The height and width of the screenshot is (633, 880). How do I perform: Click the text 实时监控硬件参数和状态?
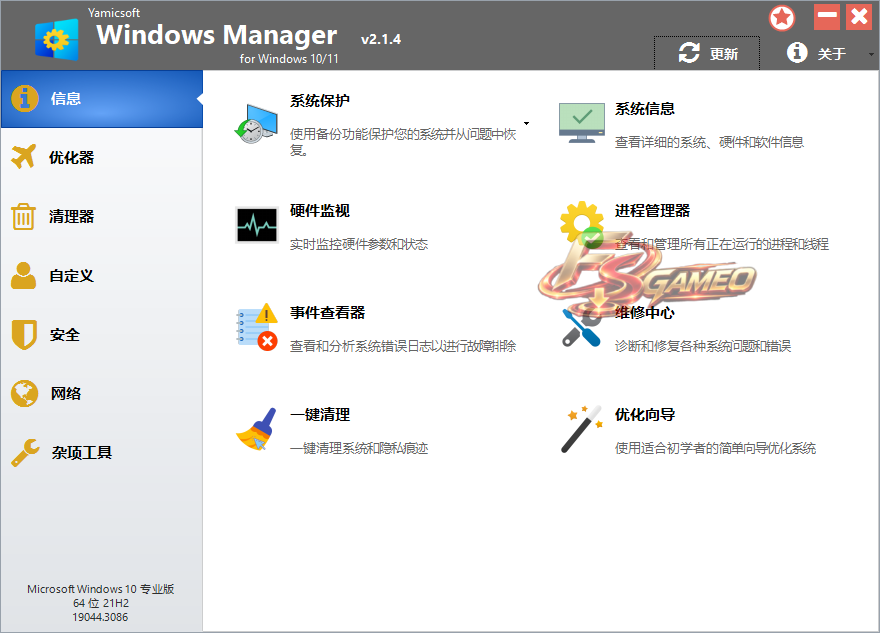coord(359,244)
